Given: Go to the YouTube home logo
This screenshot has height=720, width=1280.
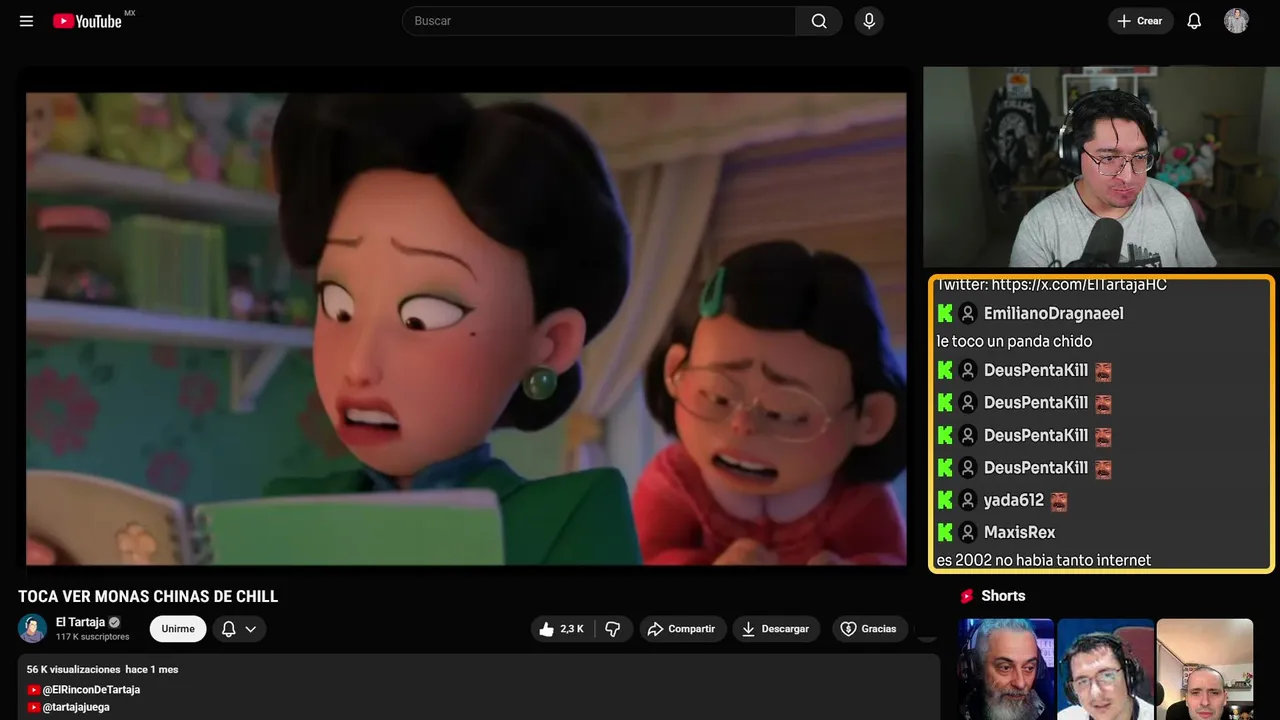Looking at the screenshot, I should tap(88, 21).
